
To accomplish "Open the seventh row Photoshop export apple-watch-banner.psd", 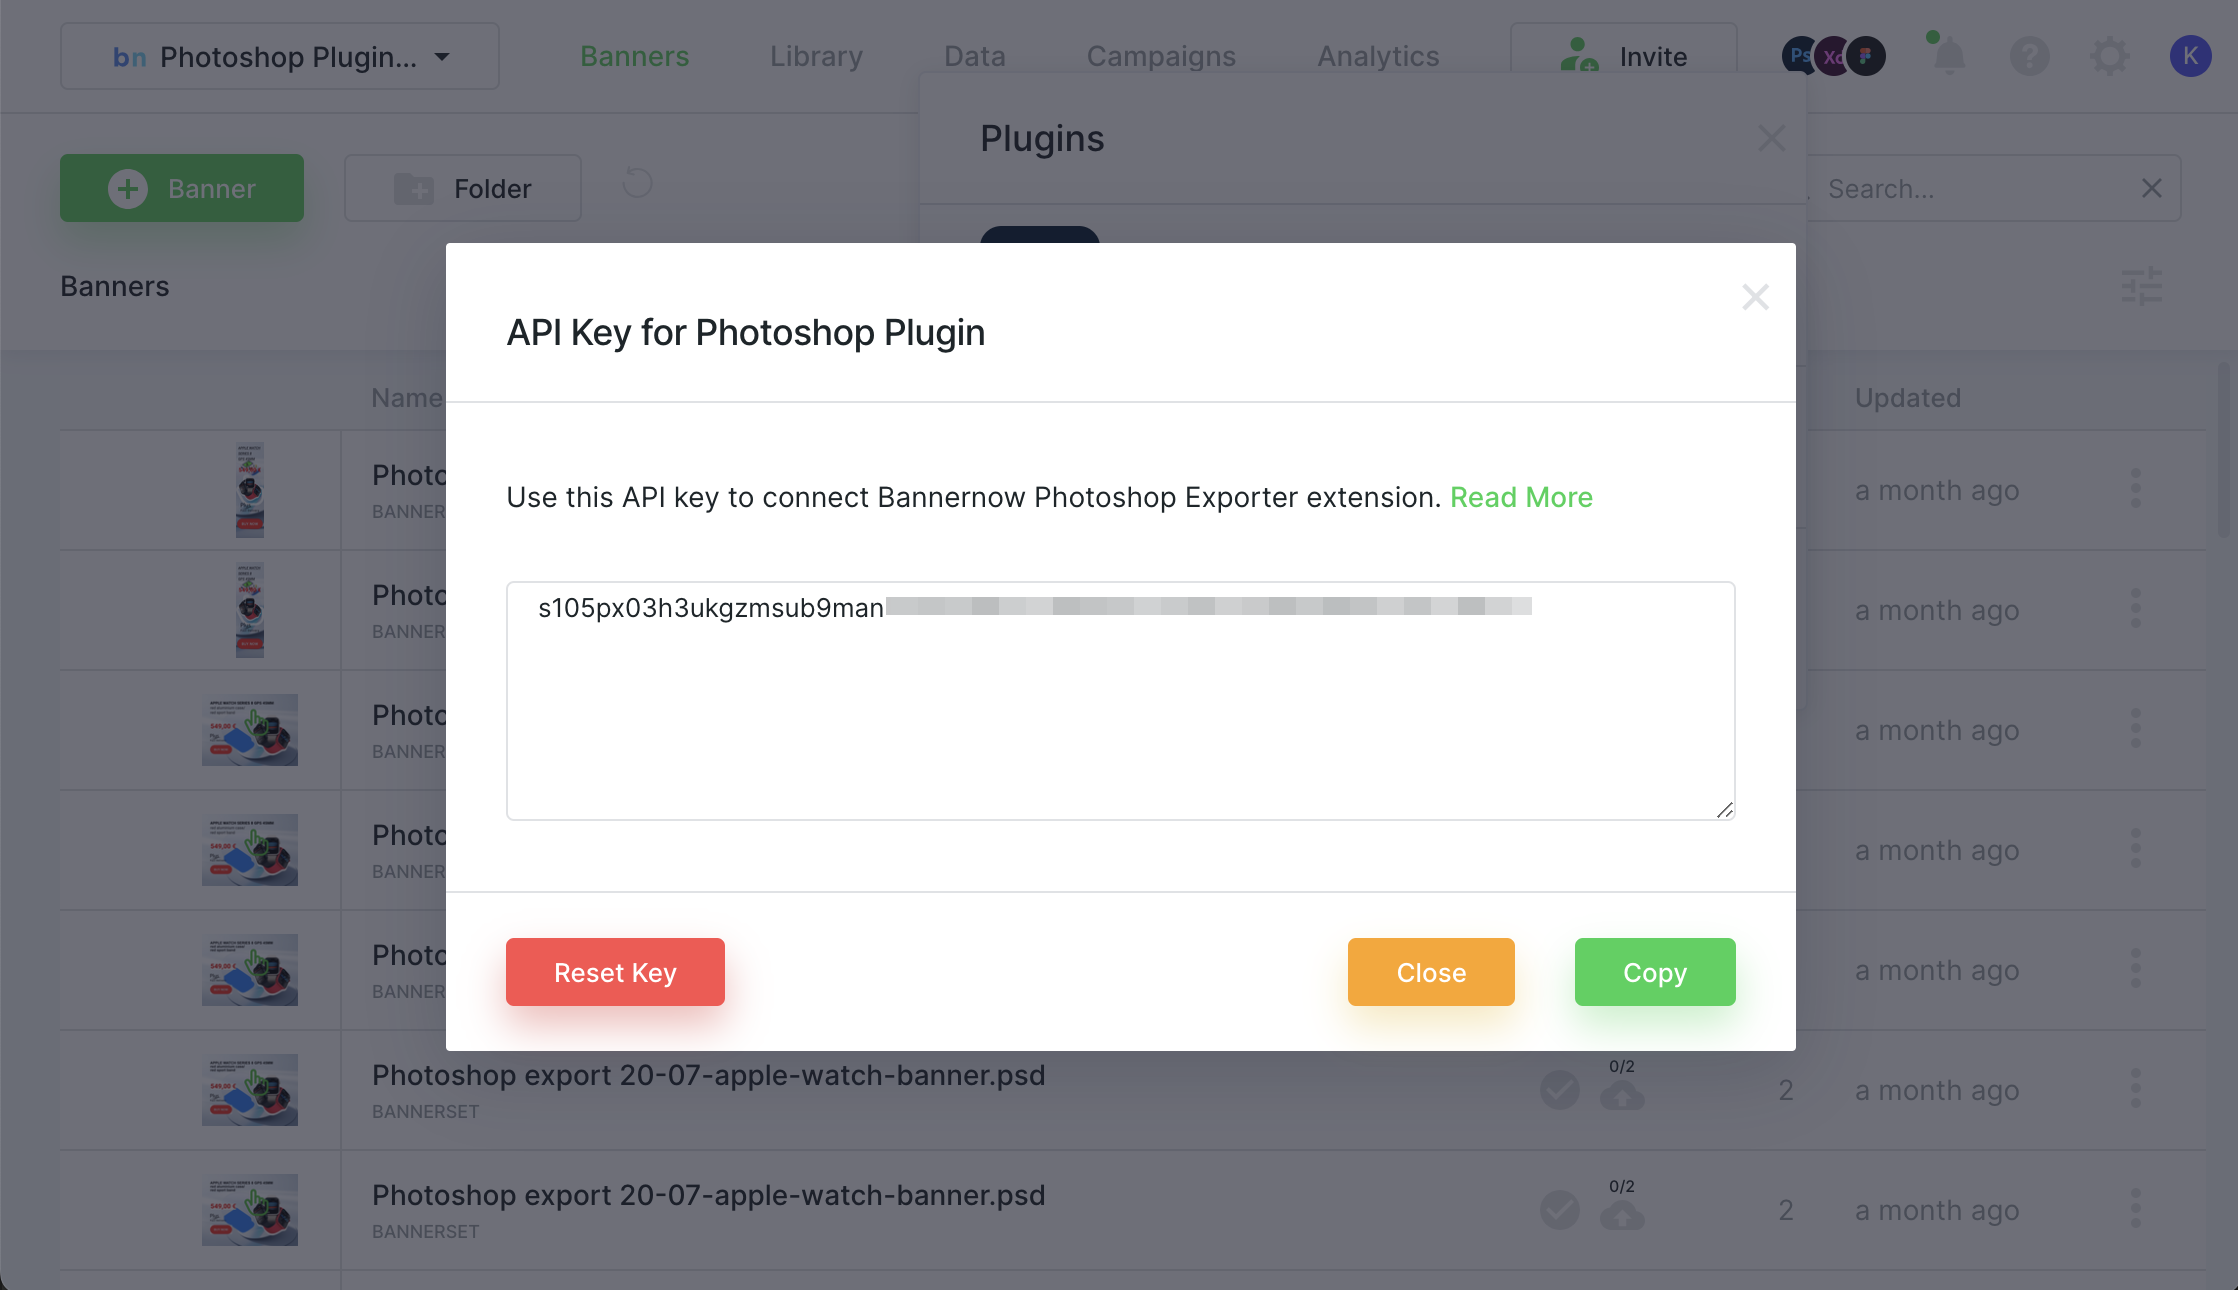I will 708,1196.
